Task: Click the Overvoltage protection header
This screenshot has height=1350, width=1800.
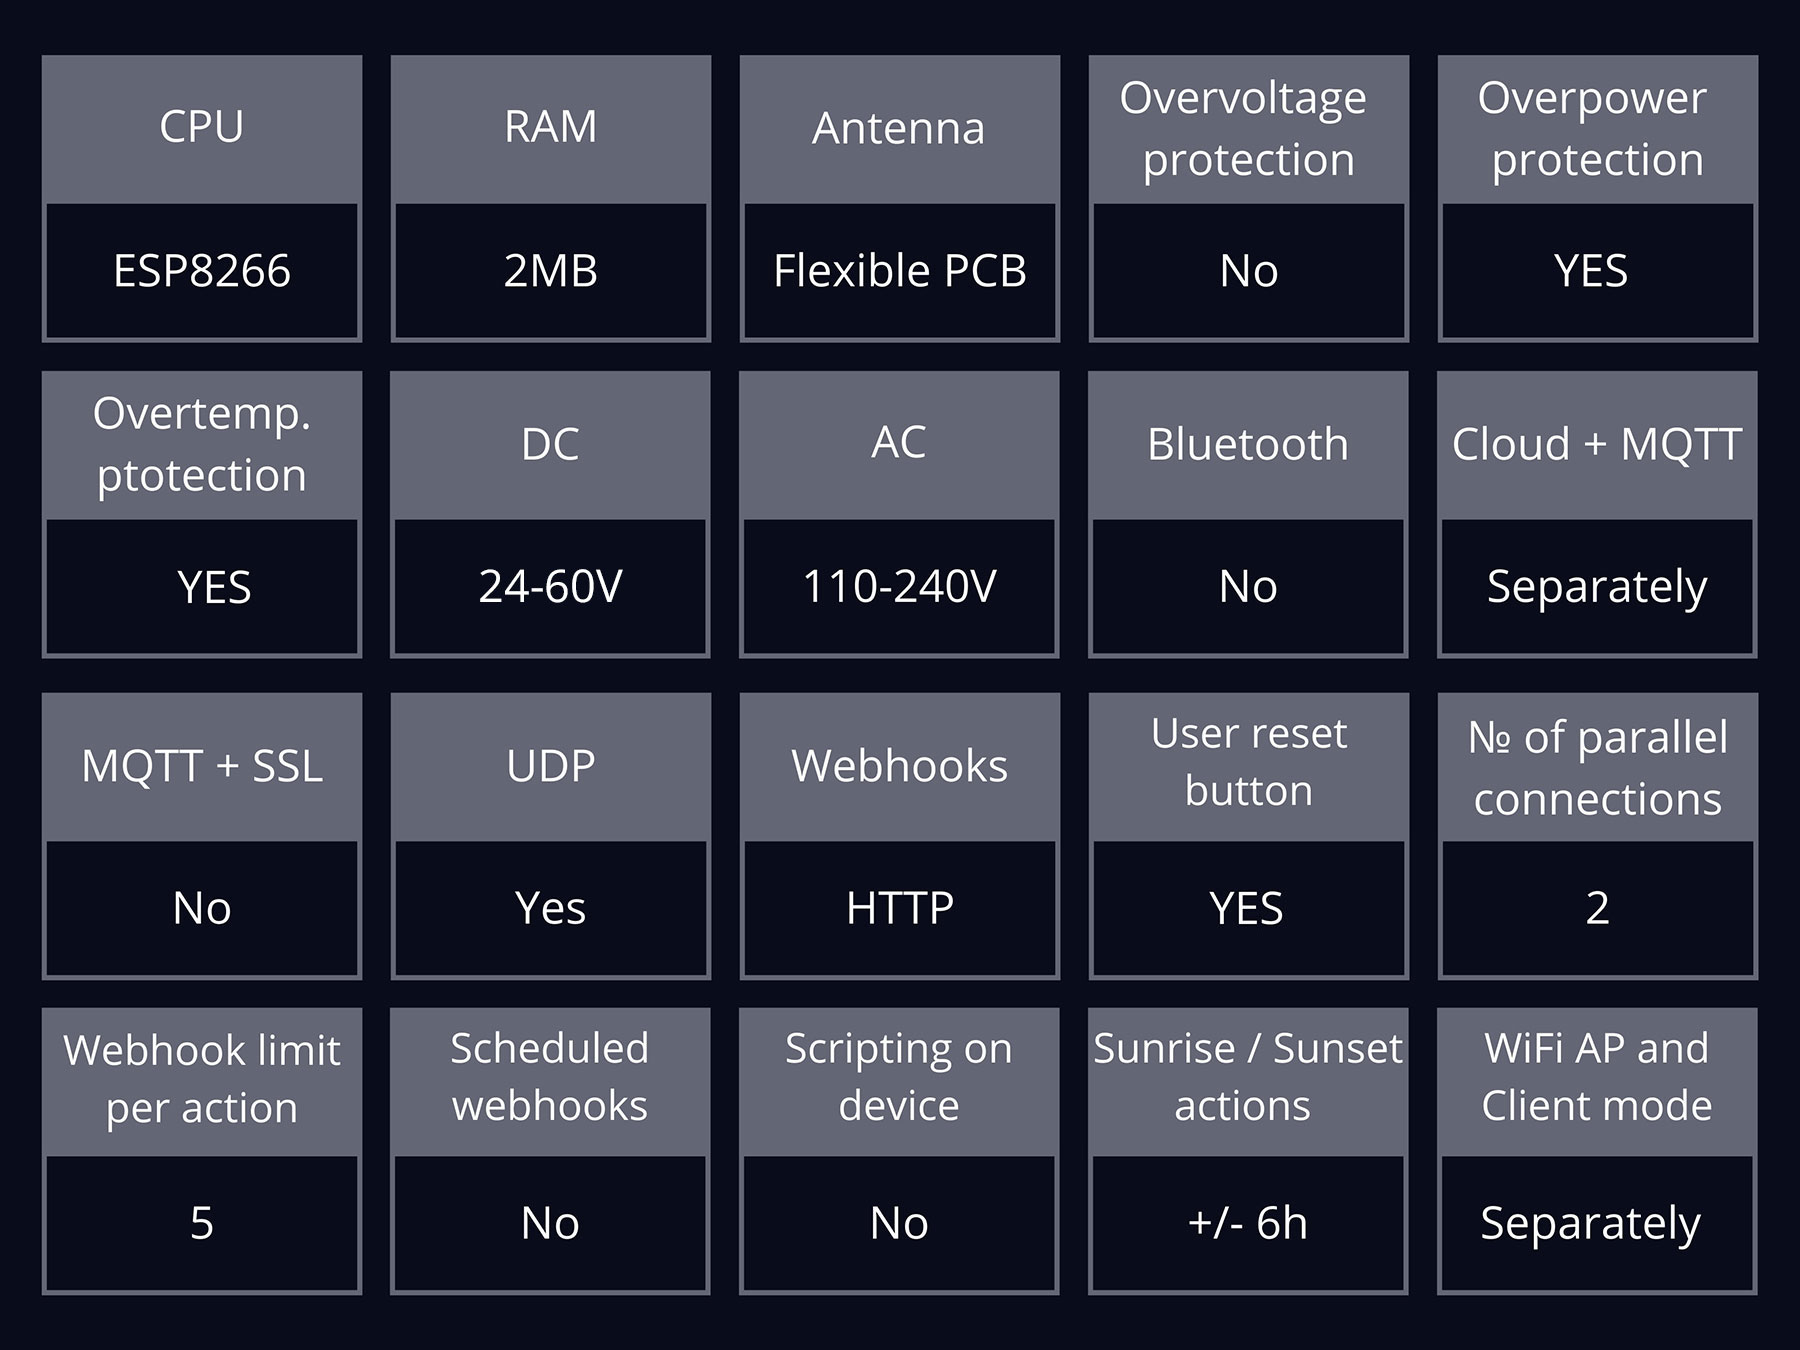Action: tap(1249, 128)
